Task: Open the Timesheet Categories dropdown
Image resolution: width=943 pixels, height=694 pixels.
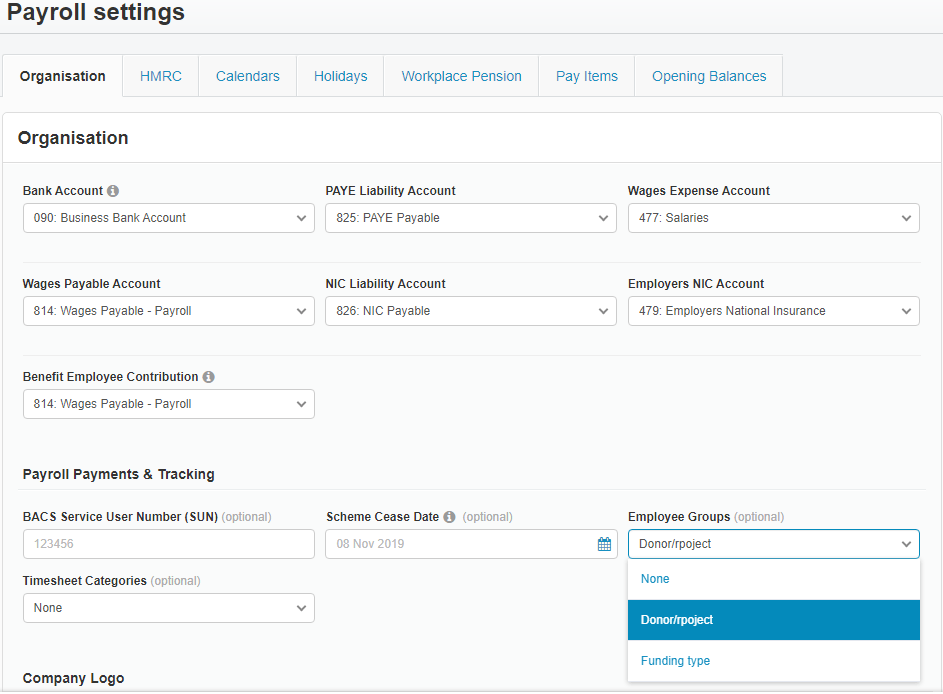Action: (x=168, y=608)
